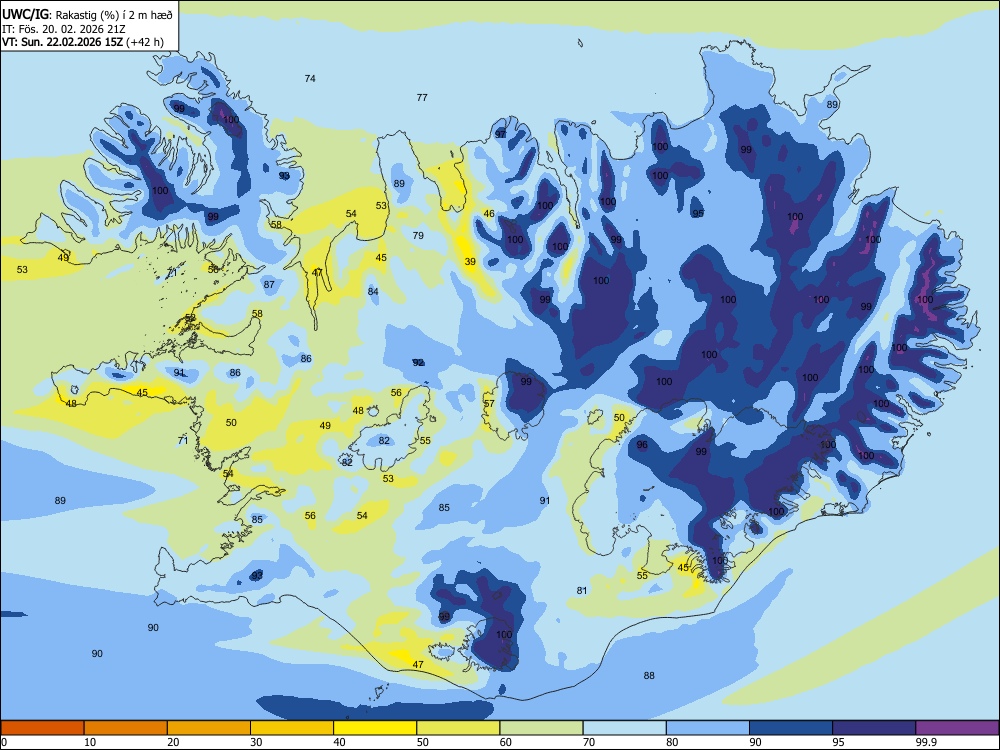Screen dimensions: 1000x750
Task: Select the humidity value 46 on the map
Action: pyautogui.click(x=489, y=214)
